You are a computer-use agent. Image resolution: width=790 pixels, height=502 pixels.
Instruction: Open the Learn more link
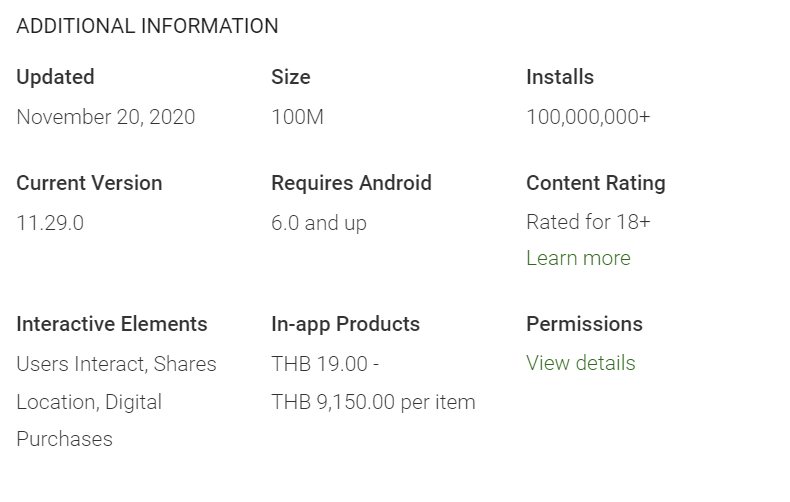[578, 258]
